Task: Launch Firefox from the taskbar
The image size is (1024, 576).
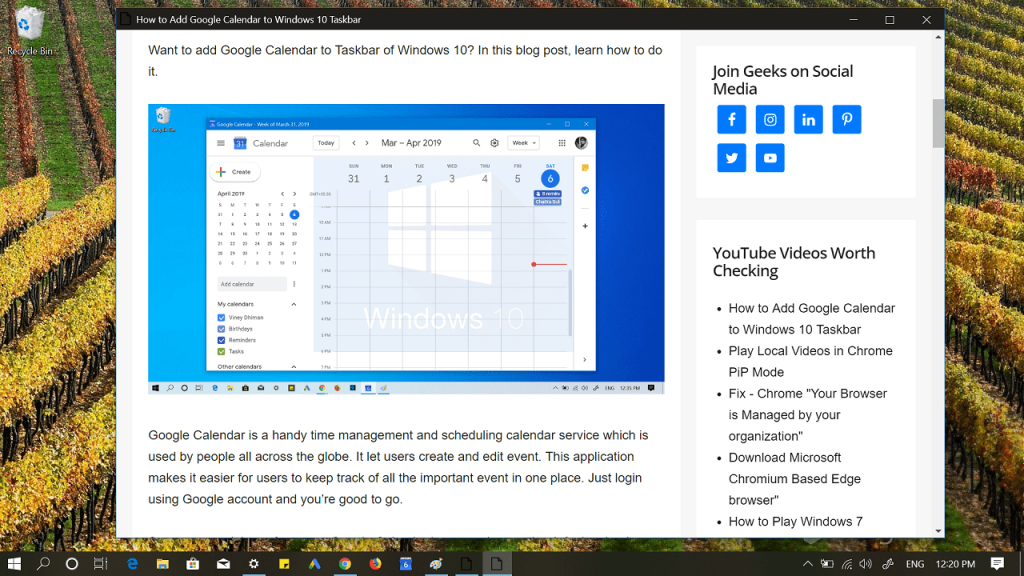Action: [x=375, y=564]
